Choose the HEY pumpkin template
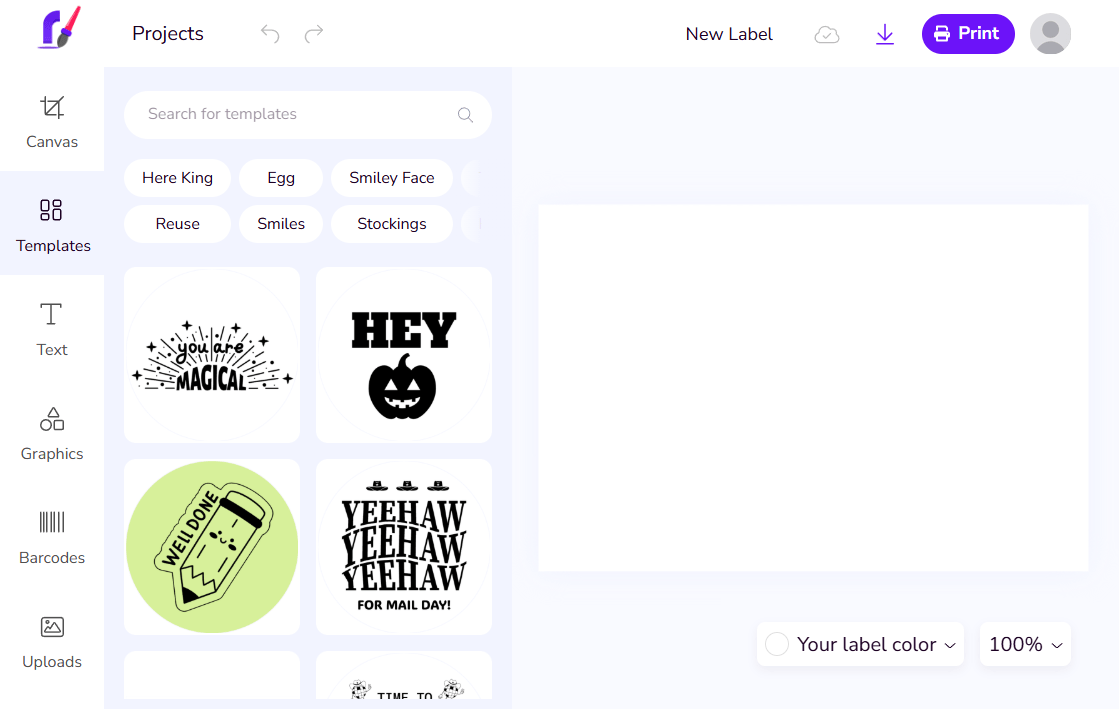This screenshot has width=1119, height=709. point(404,355)
